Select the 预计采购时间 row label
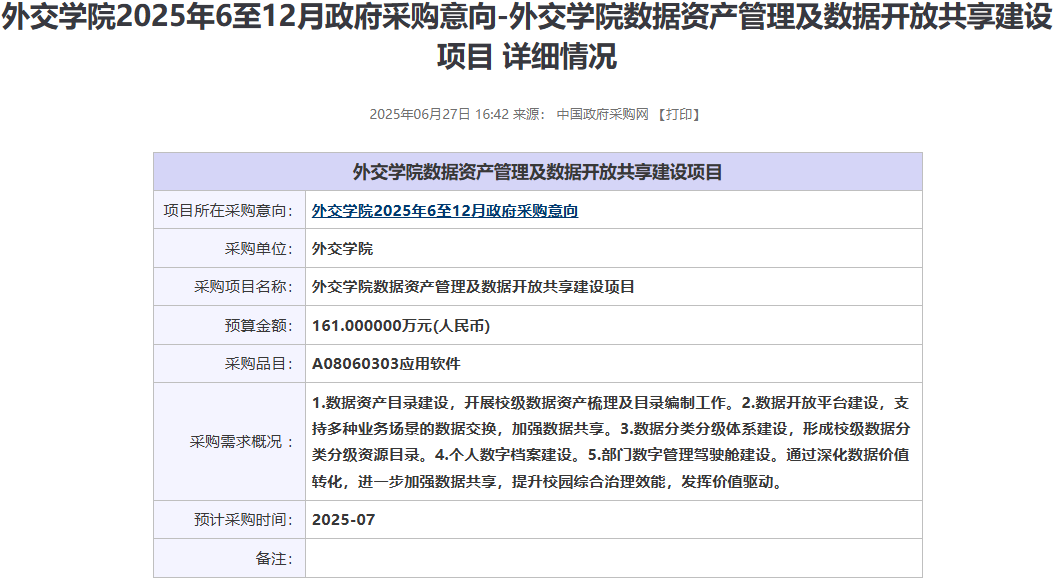This screenshot has height=582, width=1062. point(243,520)
